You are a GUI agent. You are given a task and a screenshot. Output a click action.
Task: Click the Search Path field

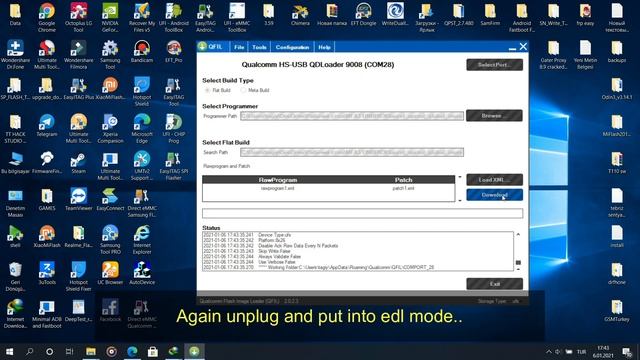(352, 152)
